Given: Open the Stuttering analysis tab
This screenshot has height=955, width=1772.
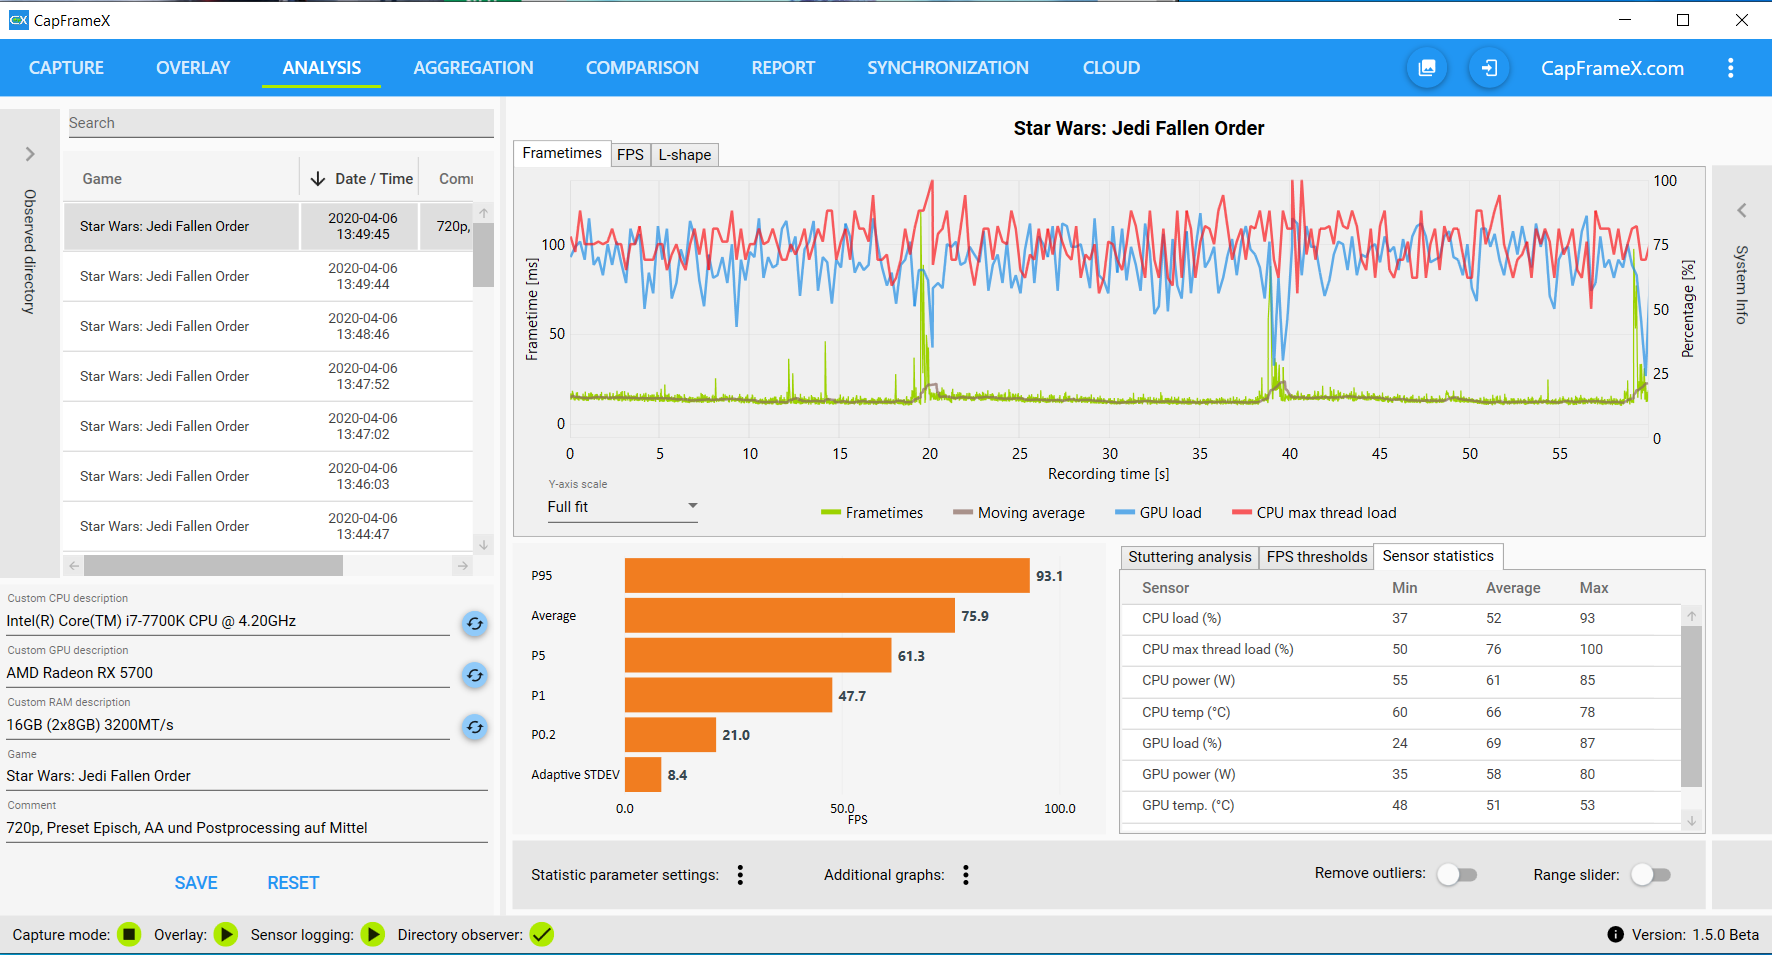Looking at the screenshot, I should pyautogui.click(x=1190, y=557).
